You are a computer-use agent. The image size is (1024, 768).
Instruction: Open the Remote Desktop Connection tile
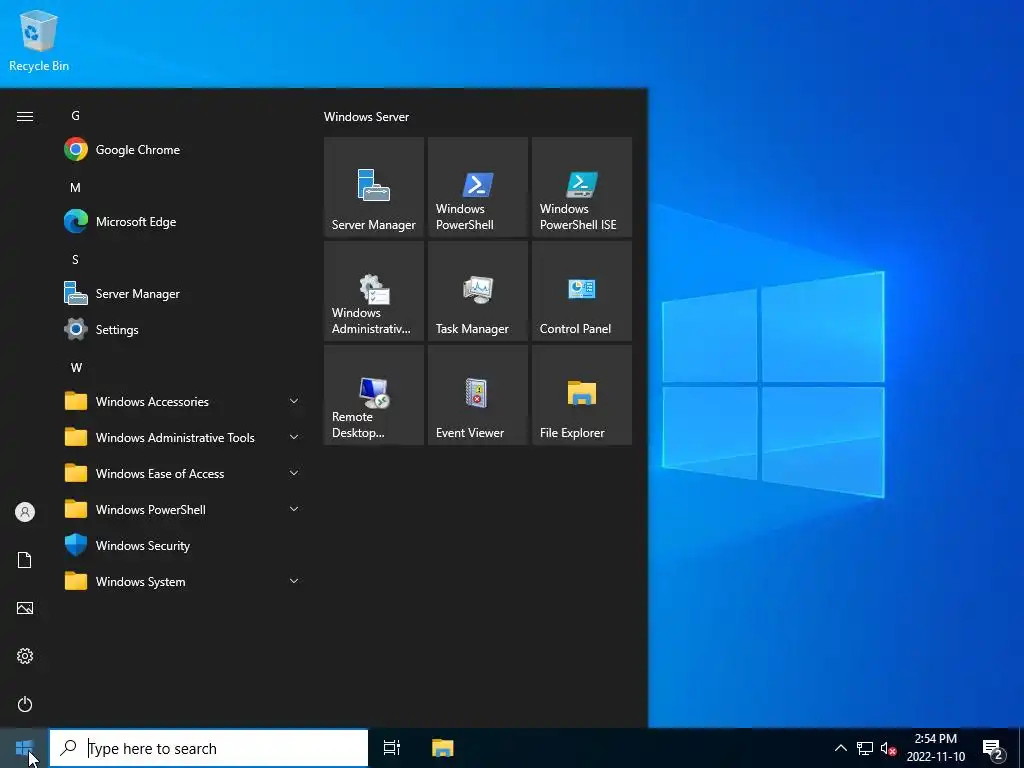[374, 394]
